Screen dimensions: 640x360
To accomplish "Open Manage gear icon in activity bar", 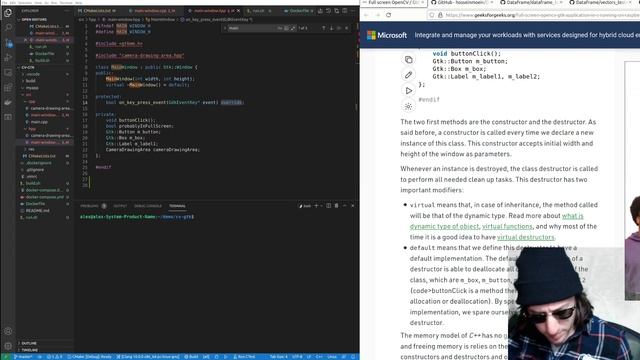I will click(x=8, y=346).
